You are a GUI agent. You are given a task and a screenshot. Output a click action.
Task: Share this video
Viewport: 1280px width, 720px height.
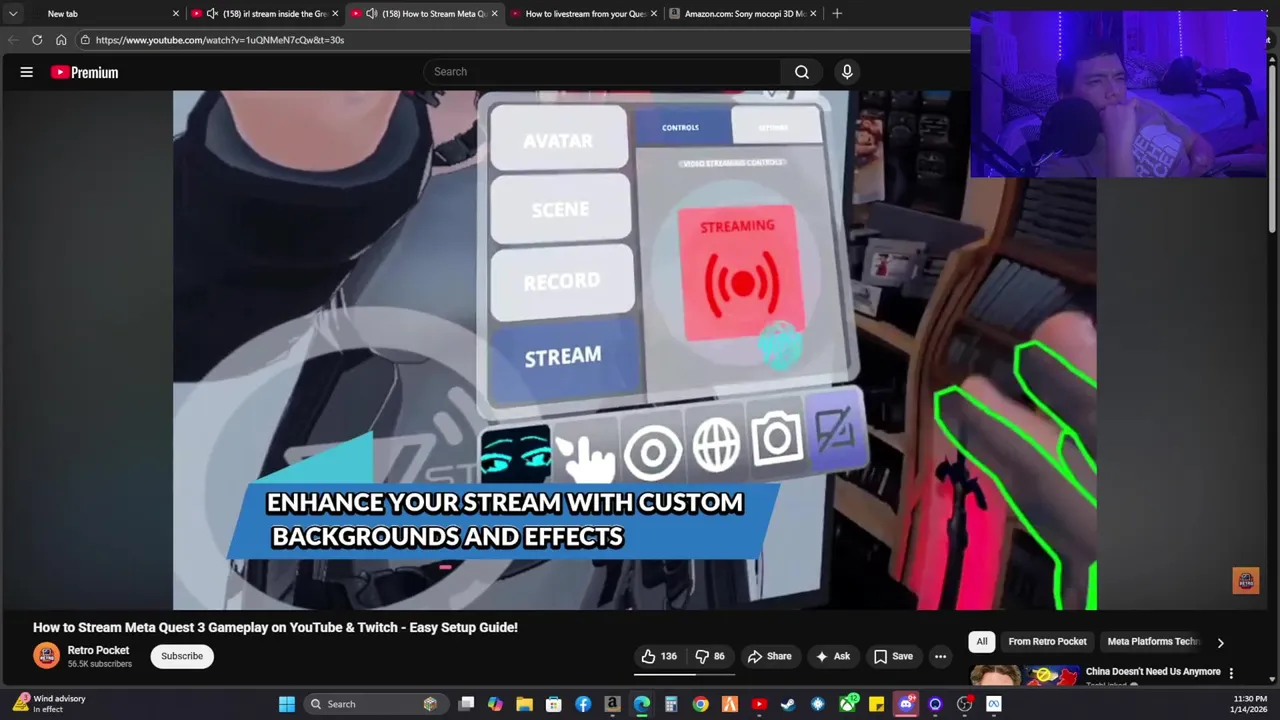(769, 656)
